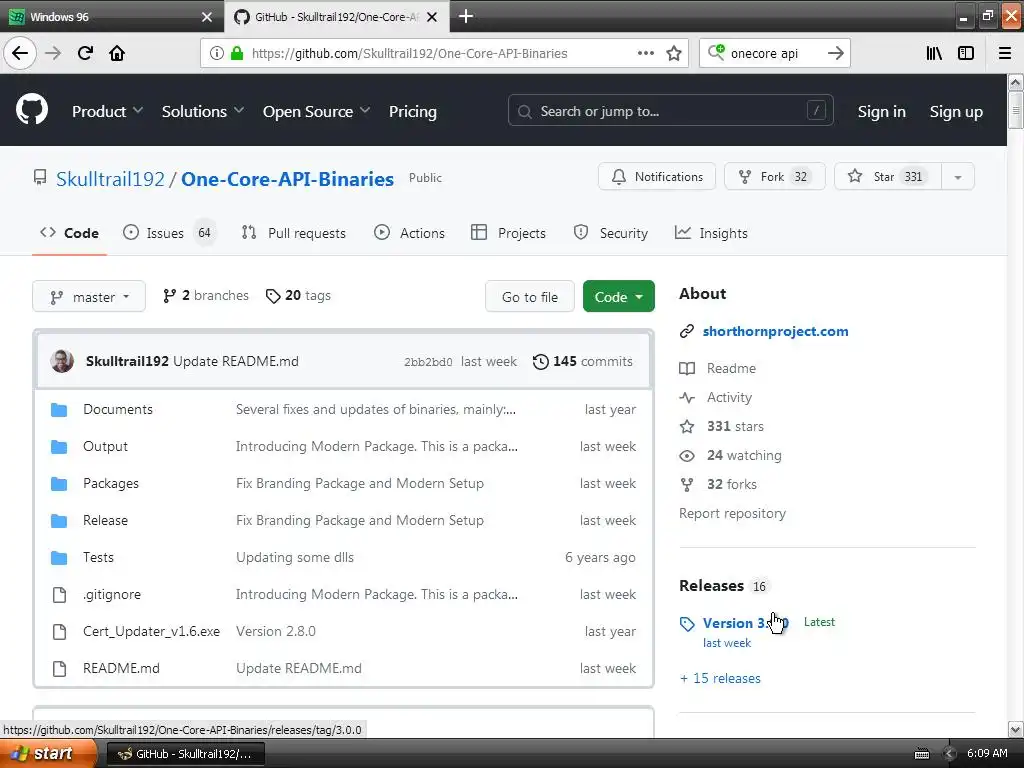Expand the Product menu
The height and width of the screenshot is (768, 1024).
click(107, 111)
